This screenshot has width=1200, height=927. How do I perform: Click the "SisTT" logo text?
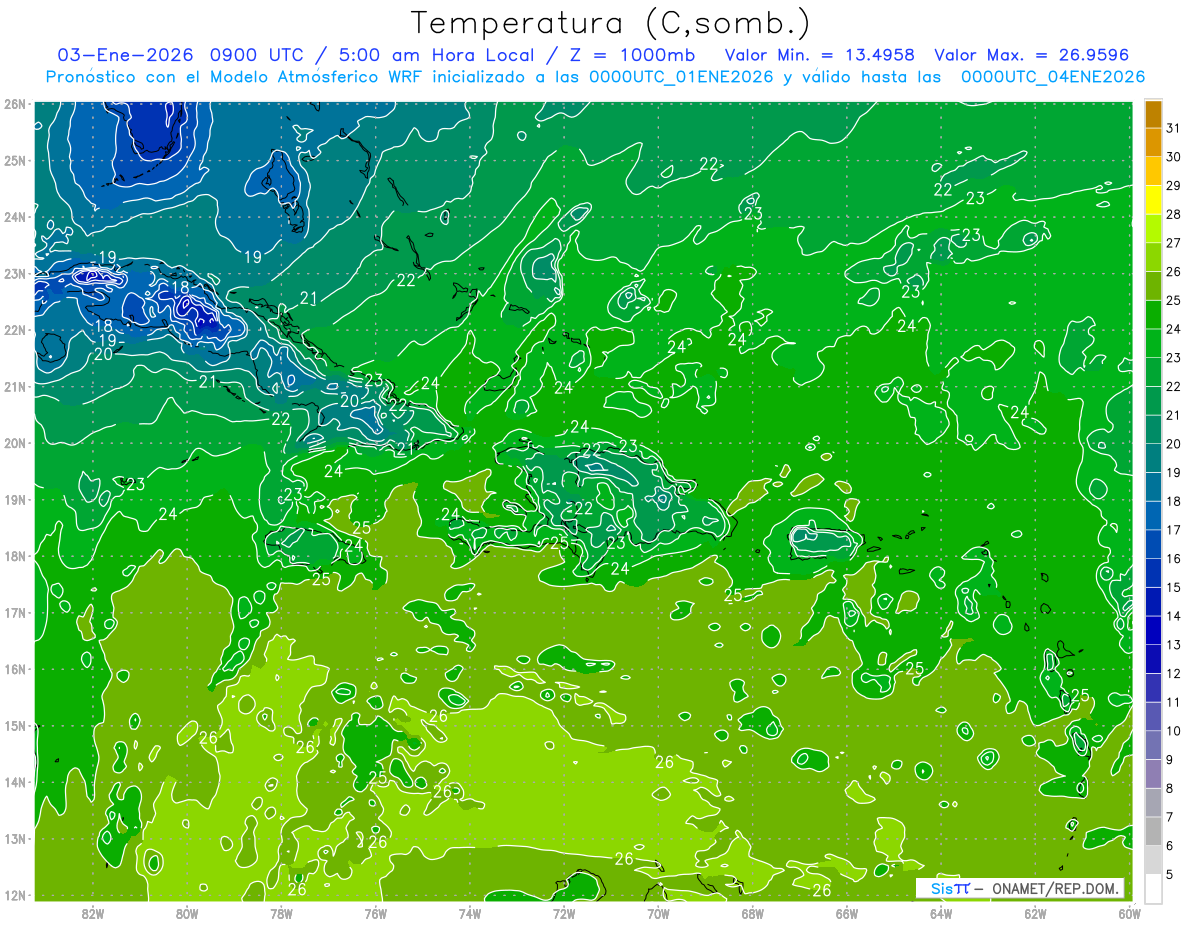click(949, 888)
